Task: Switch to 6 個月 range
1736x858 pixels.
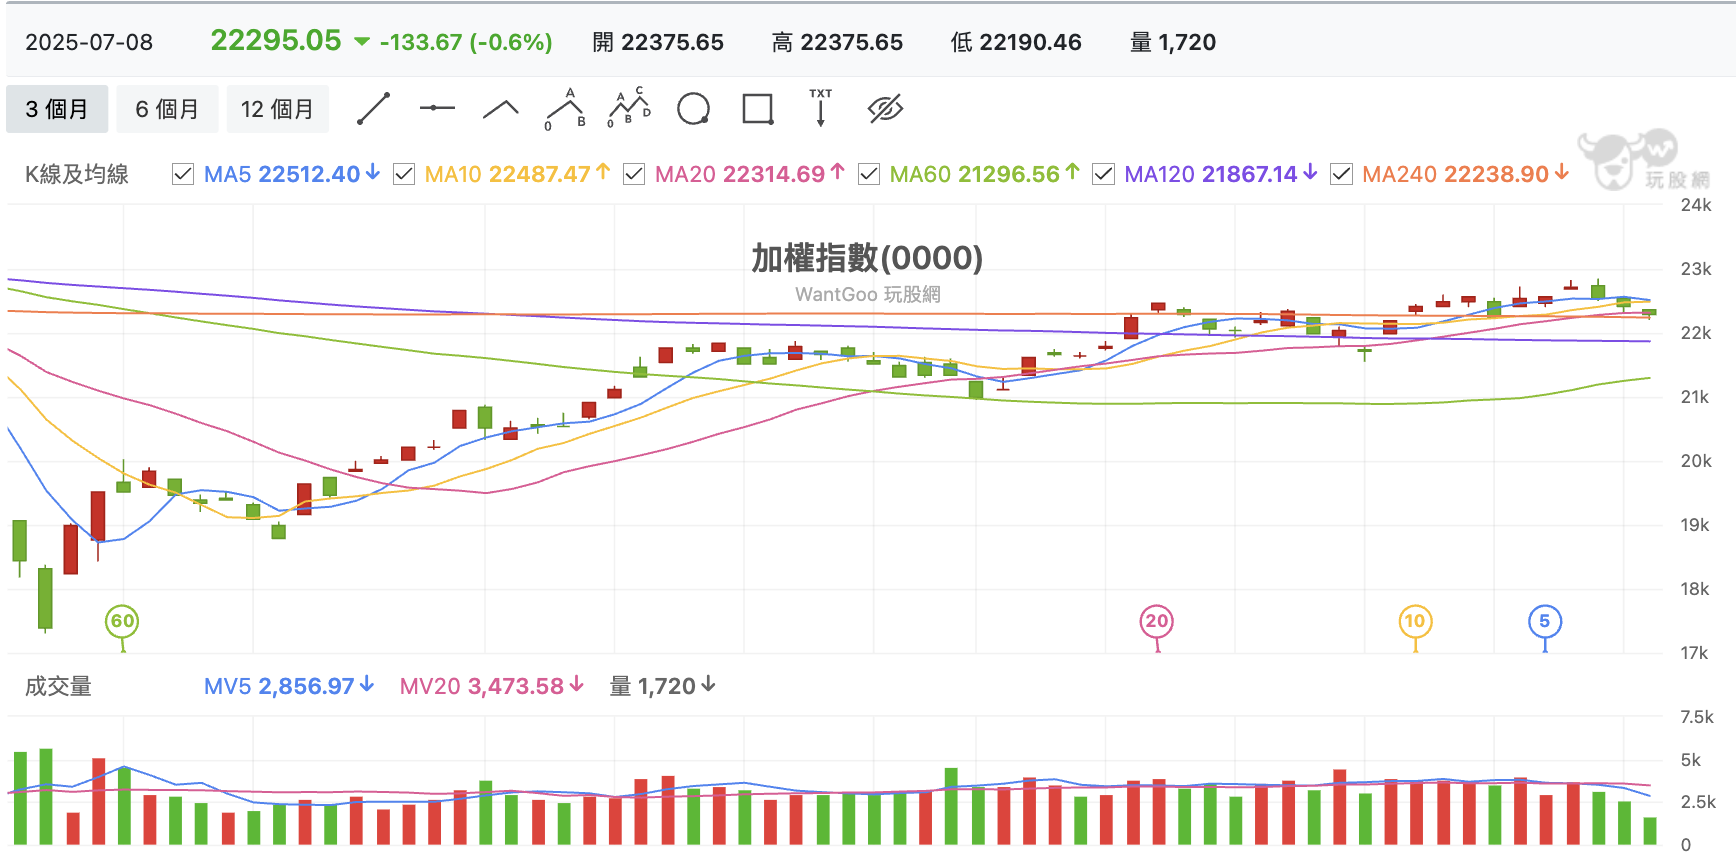Action: tap(167, 109)
